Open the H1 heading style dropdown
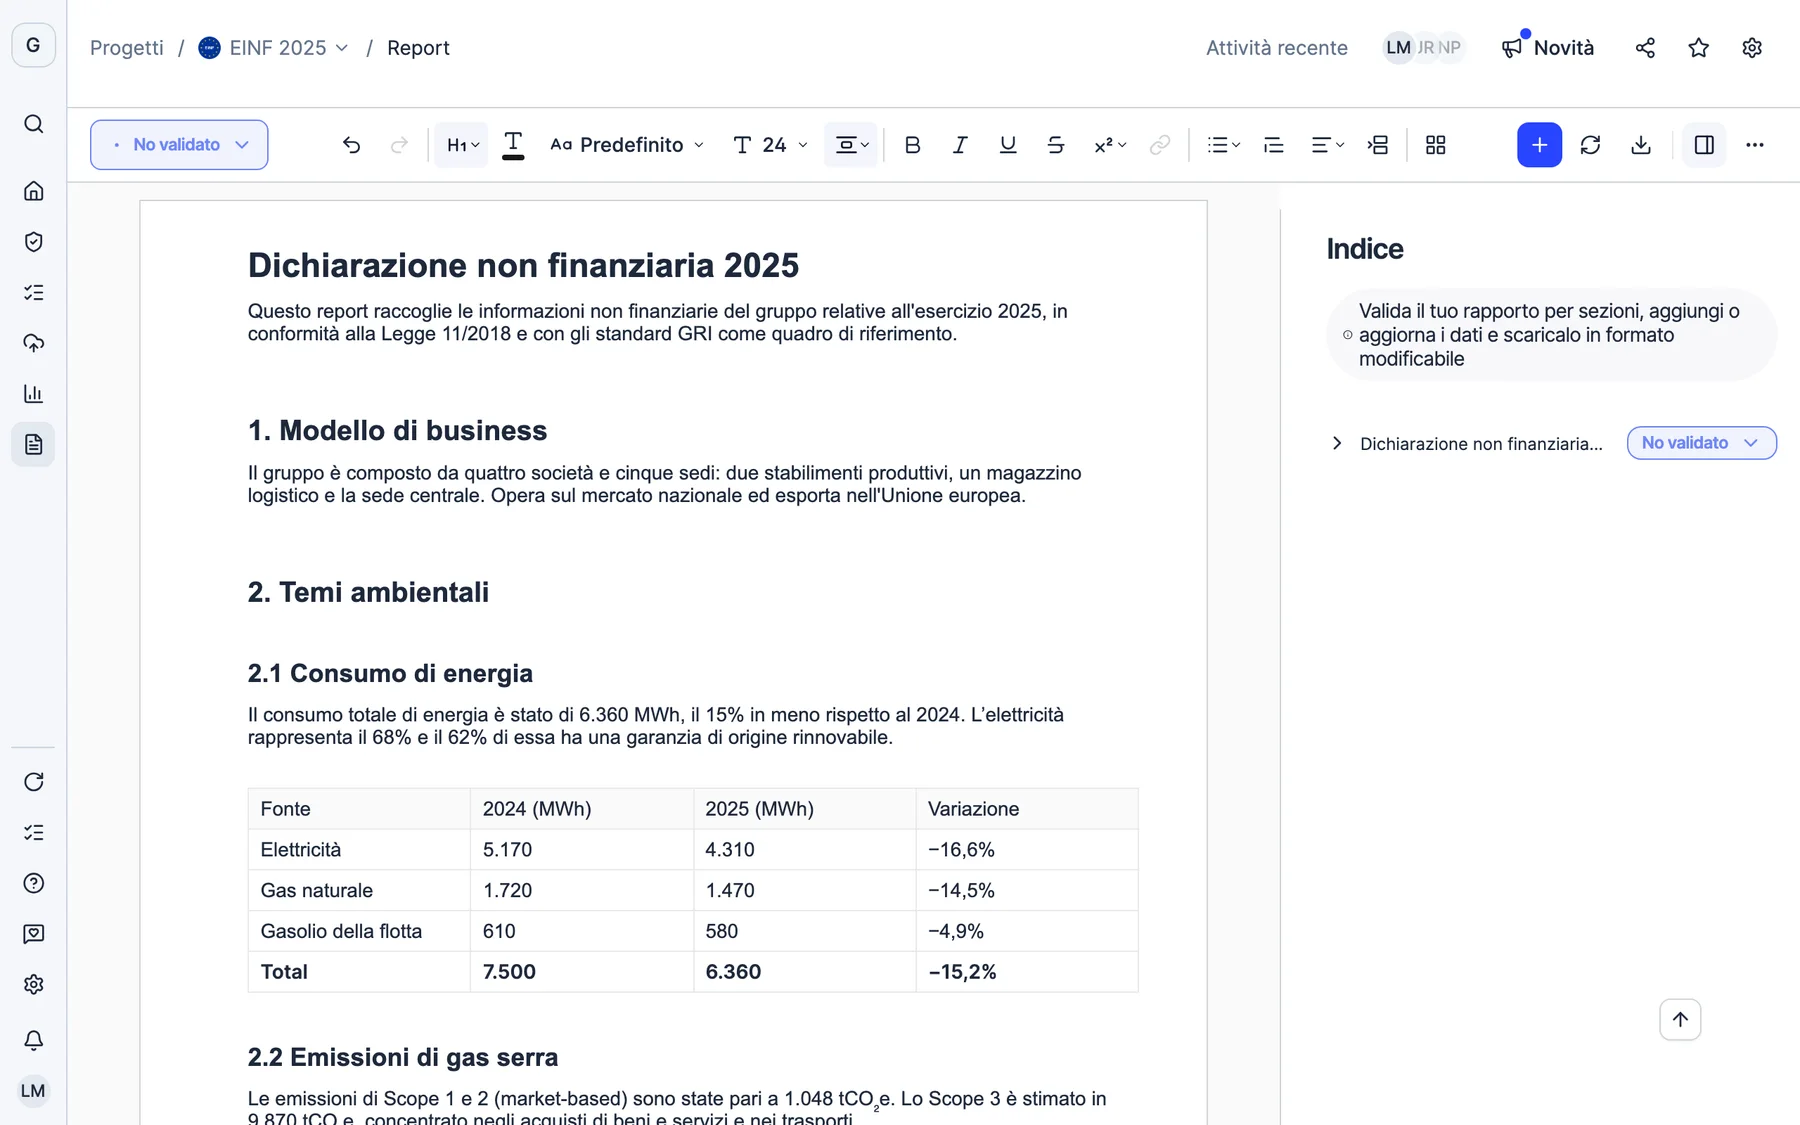Viewport: 1800px width, 1125px height. [462, 145]
